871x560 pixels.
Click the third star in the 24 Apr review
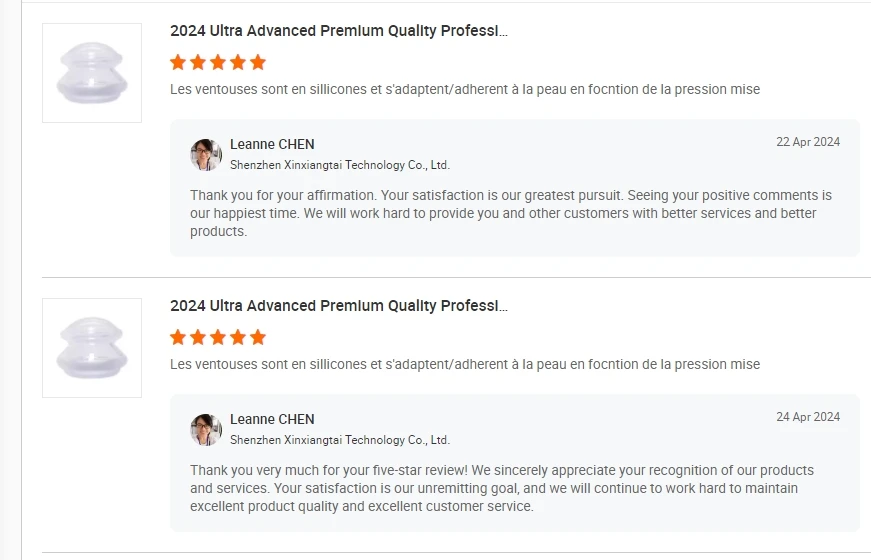click(x=218, y=337)
